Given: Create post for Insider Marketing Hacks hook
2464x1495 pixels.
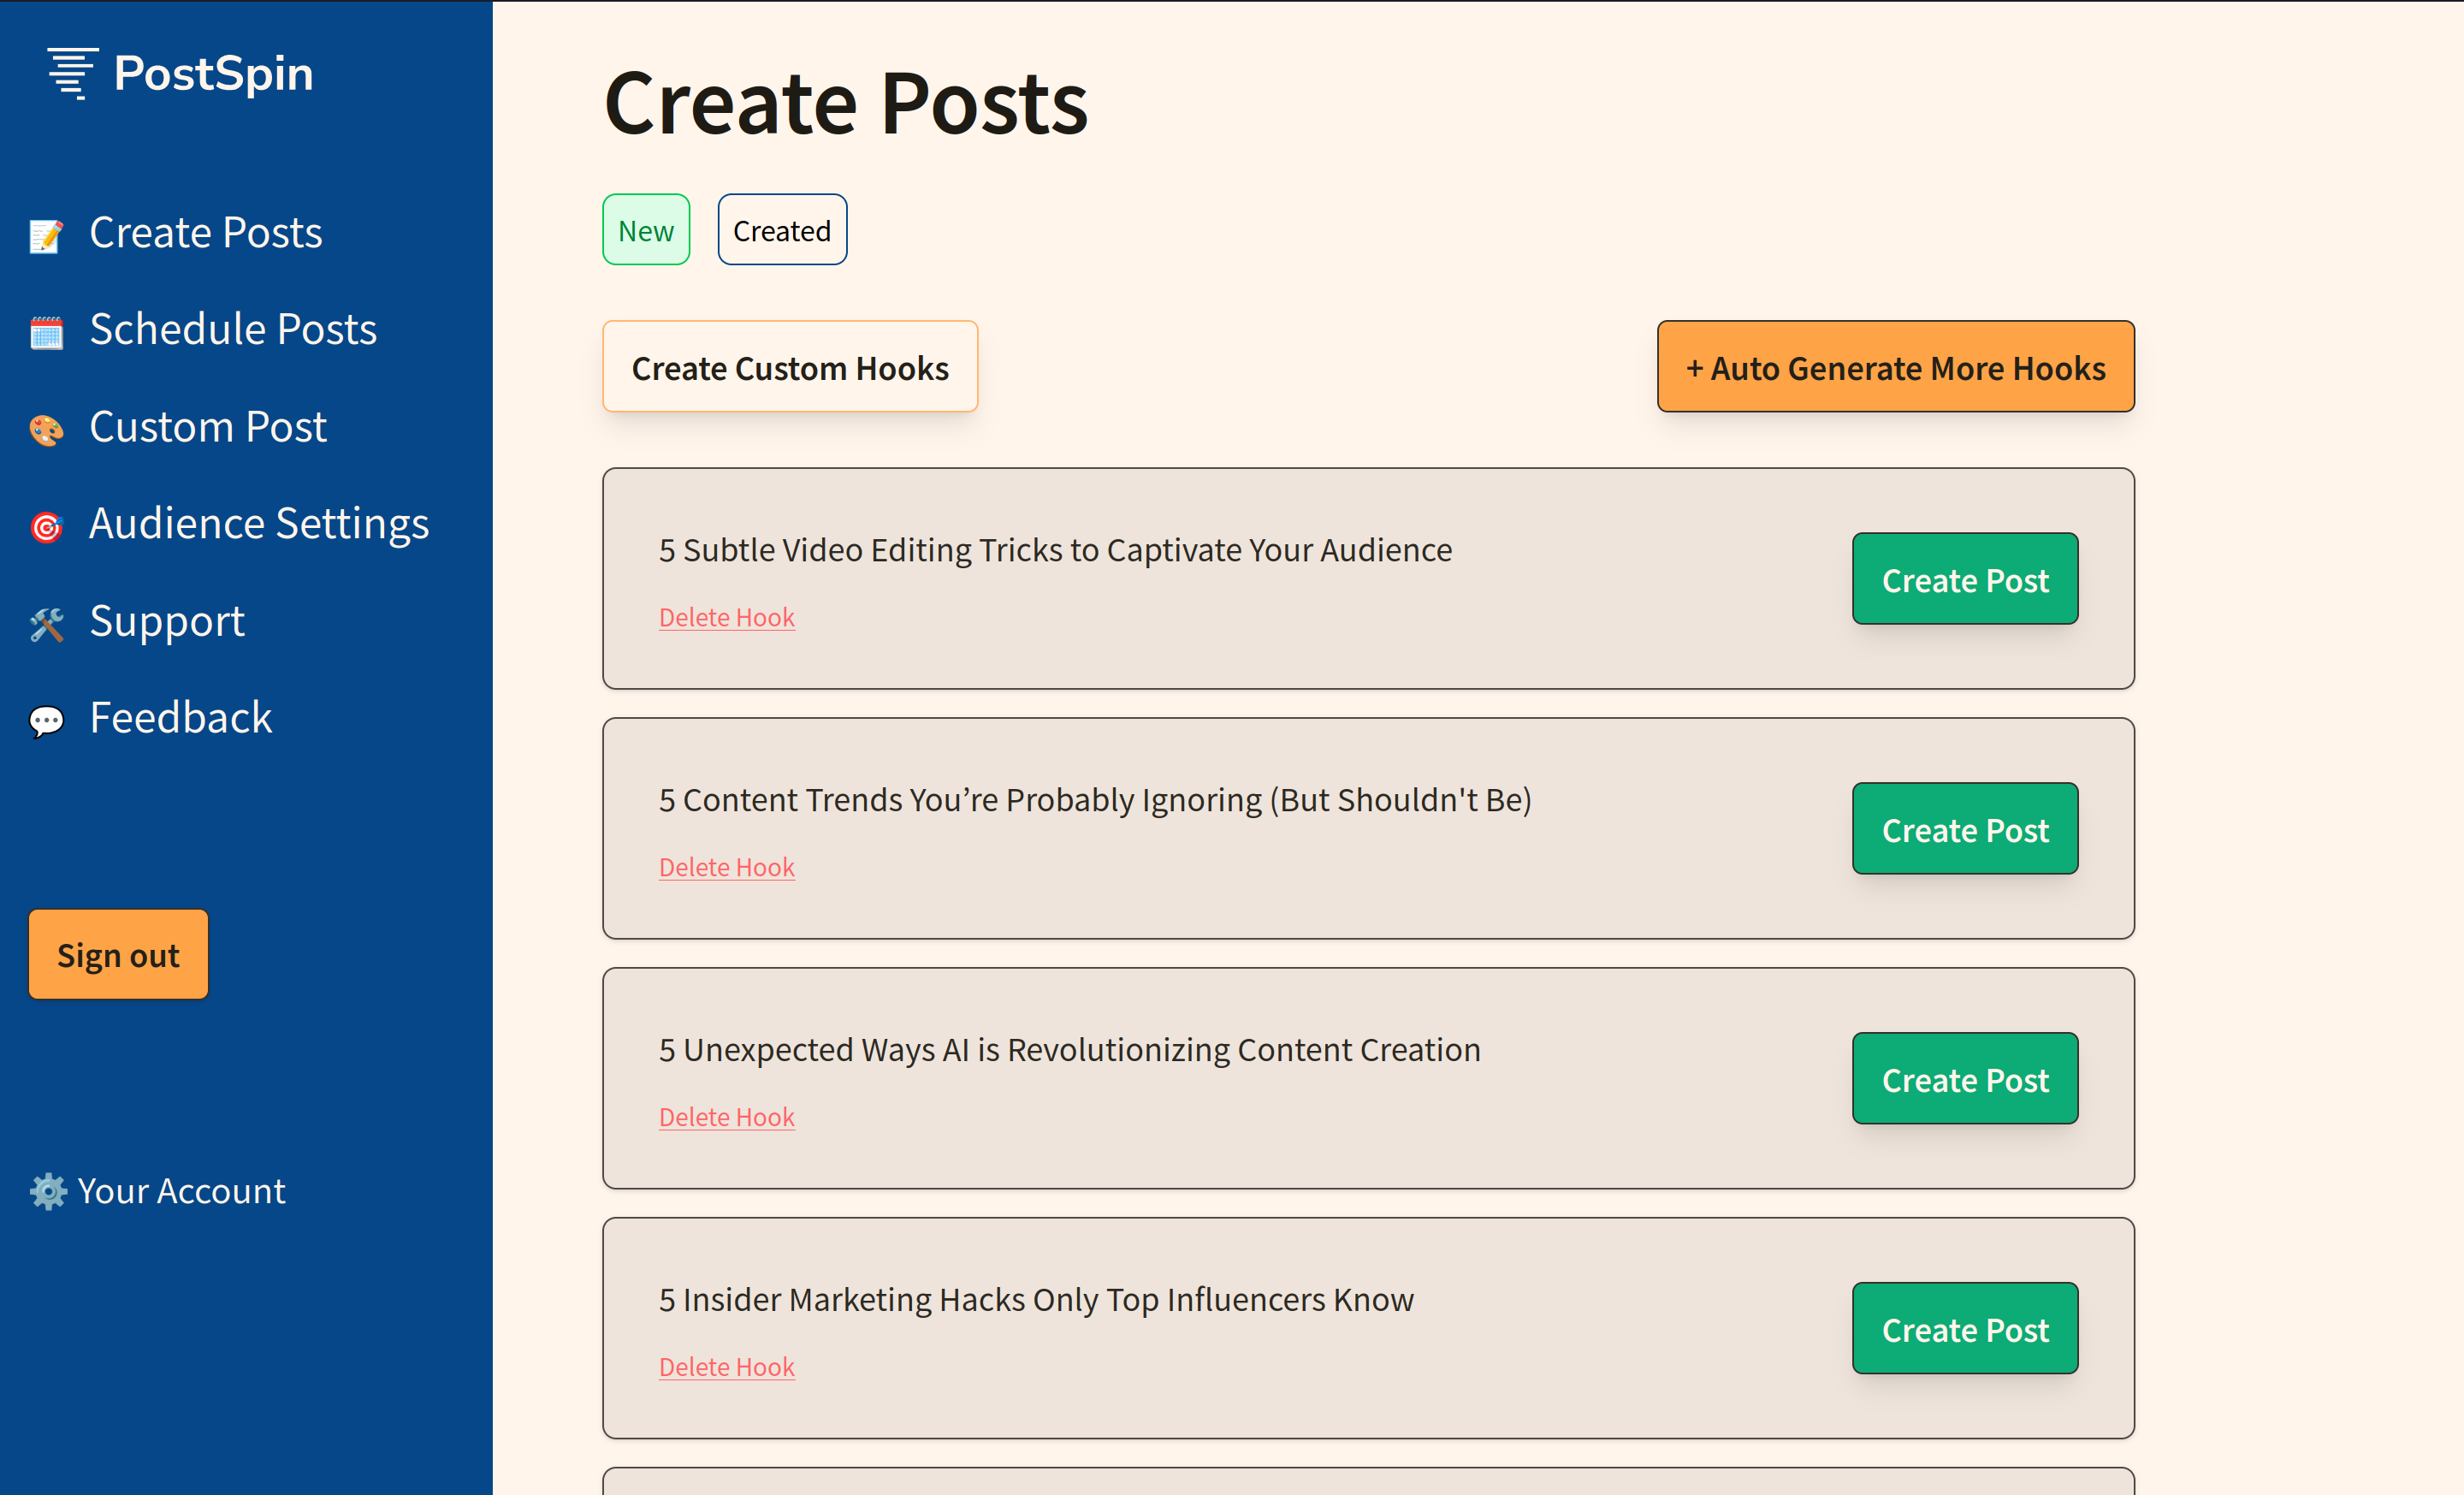Looking at the screenshot, I should [1964, 1329].
